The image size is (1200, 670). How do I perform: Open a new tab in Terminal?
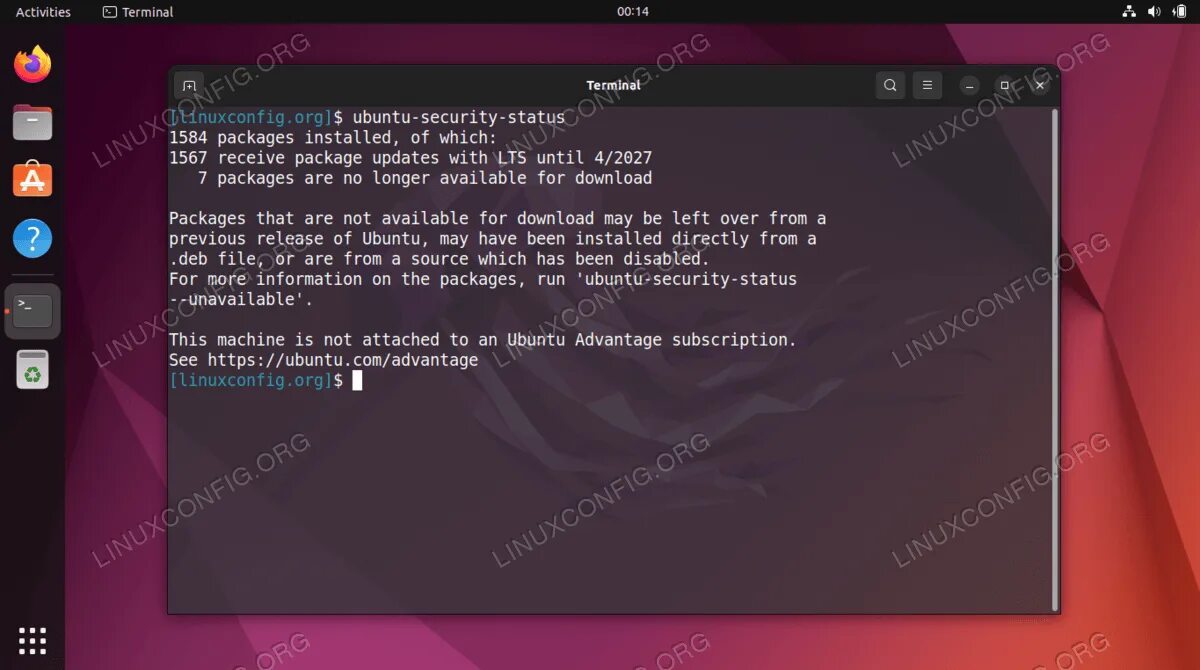pos(188,85)
